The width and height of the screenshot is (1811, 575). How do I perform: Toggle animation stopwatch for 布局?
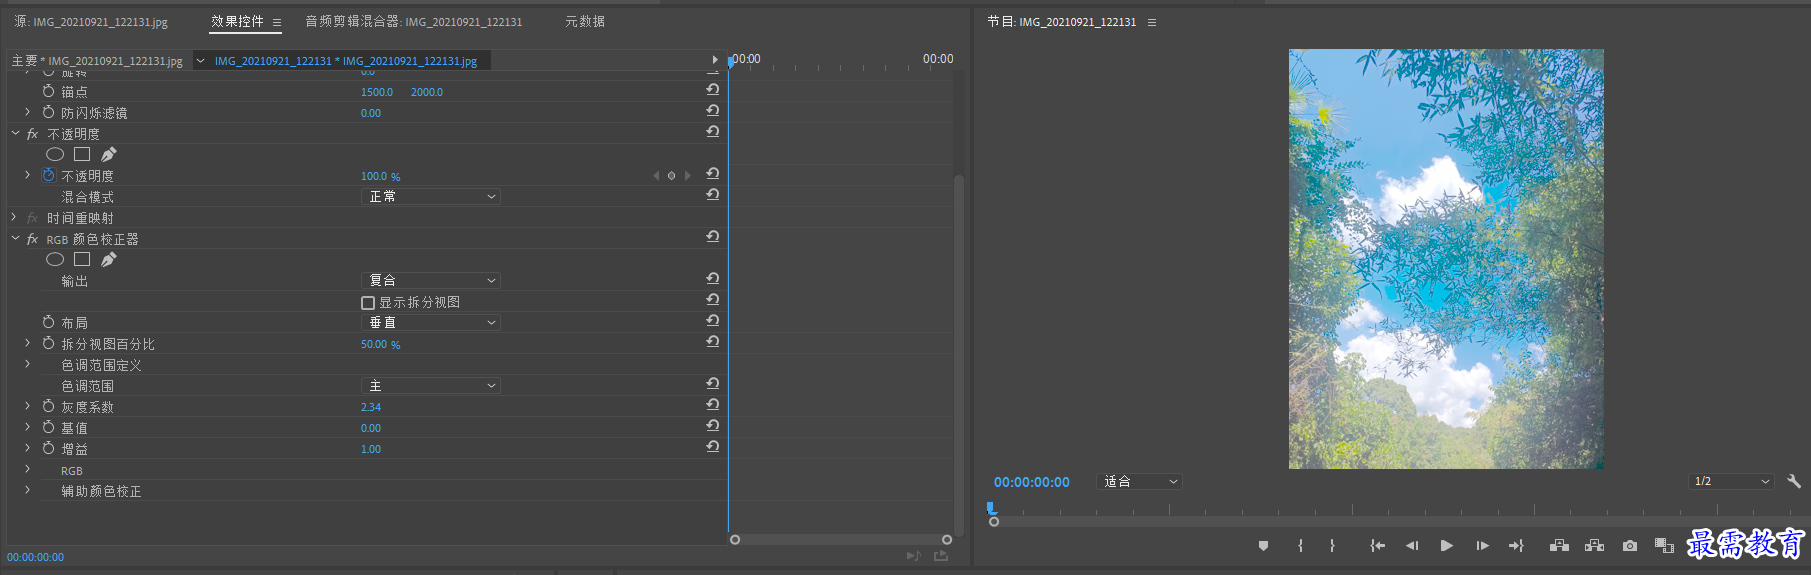(48, 322)
